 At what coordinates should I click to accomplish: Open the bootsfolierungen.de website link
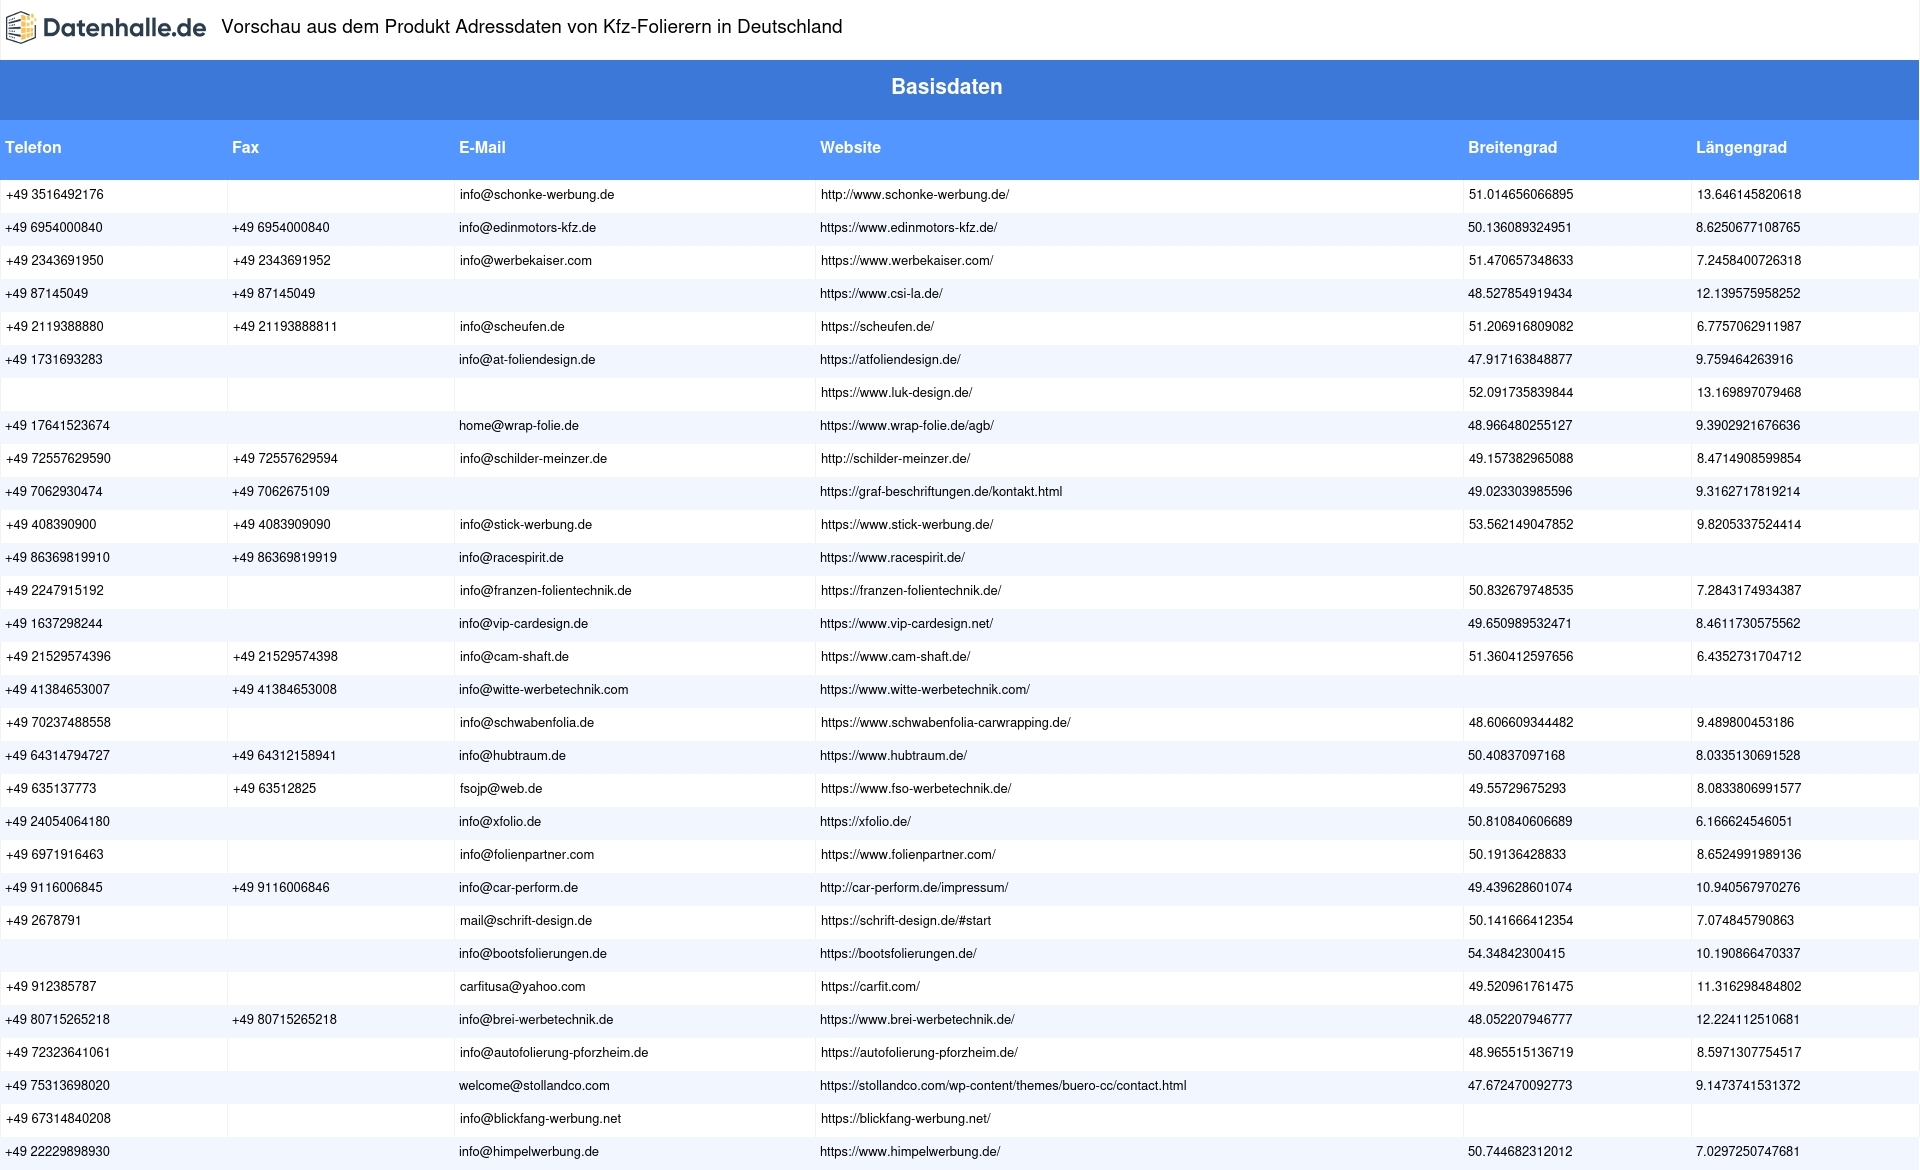coord(898,954)
